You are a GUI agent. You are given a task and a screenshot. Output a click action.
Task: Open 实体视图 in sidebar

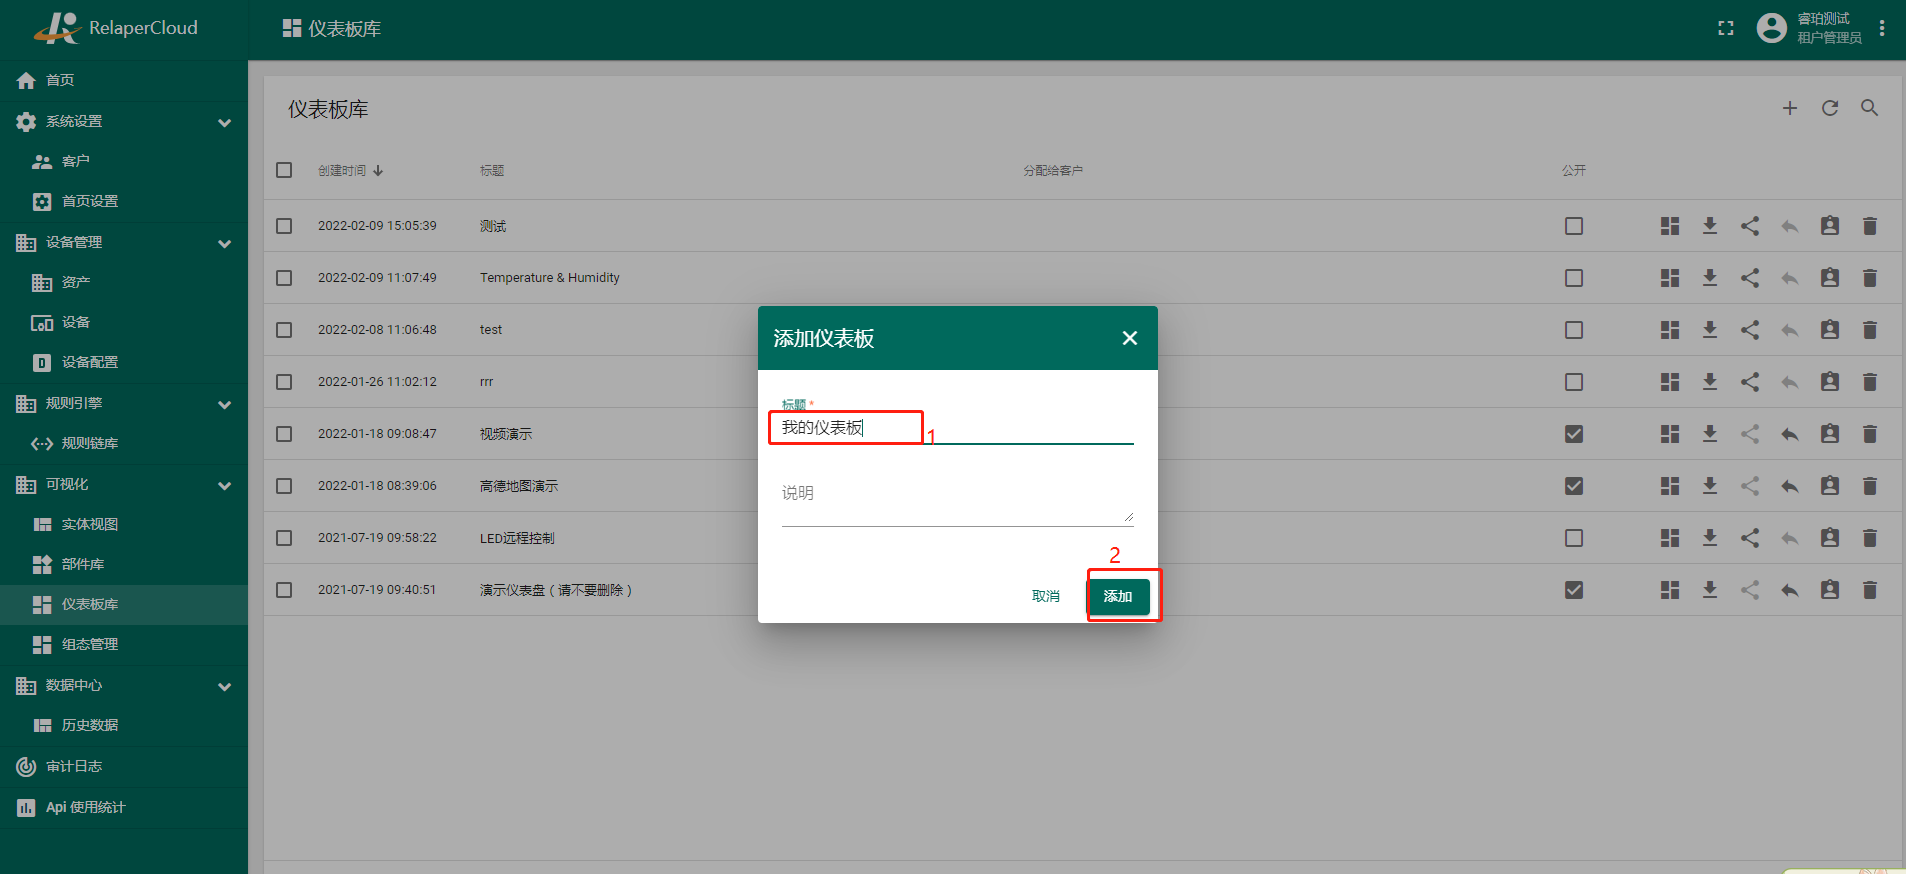click(x=124, y=525)
